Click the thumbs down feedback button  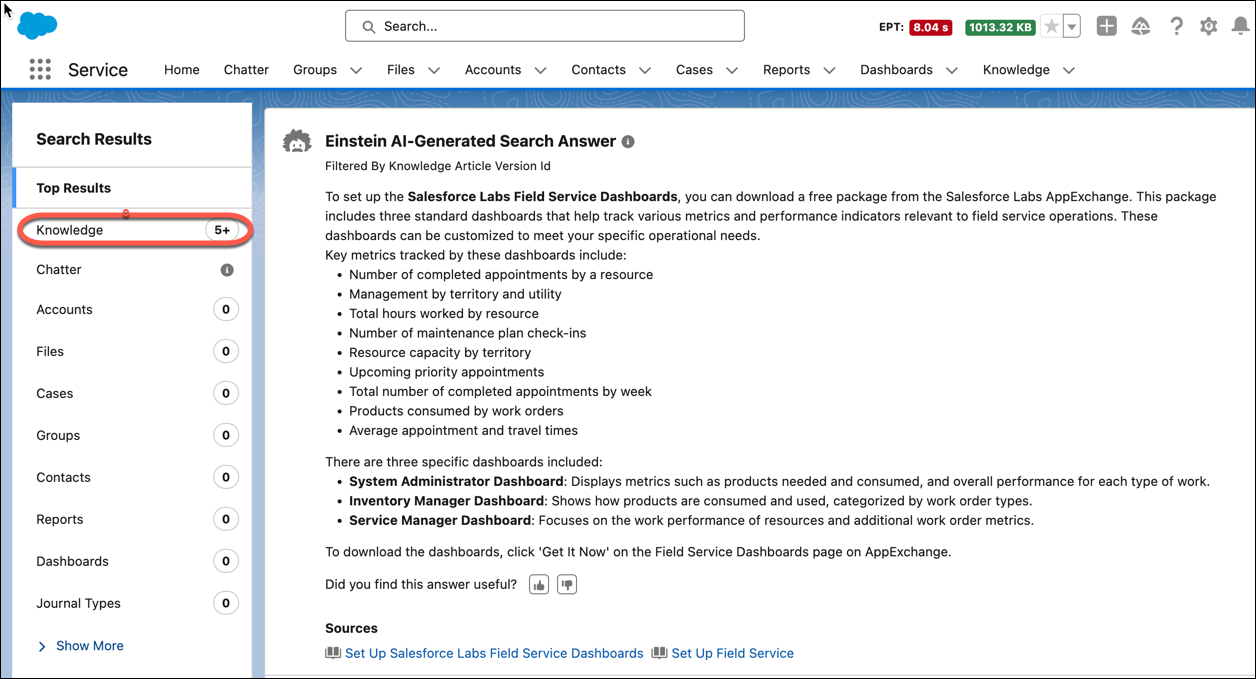(x=567, y=585)
